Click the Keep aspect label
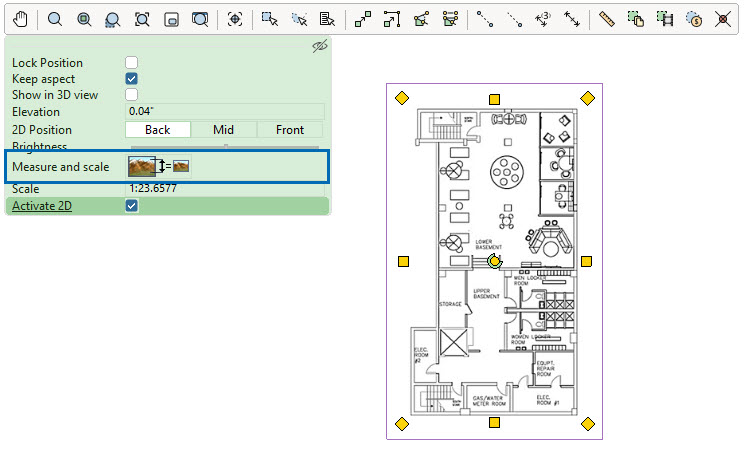The width and height of the screenshot is (745, 463). coord(44,79)
